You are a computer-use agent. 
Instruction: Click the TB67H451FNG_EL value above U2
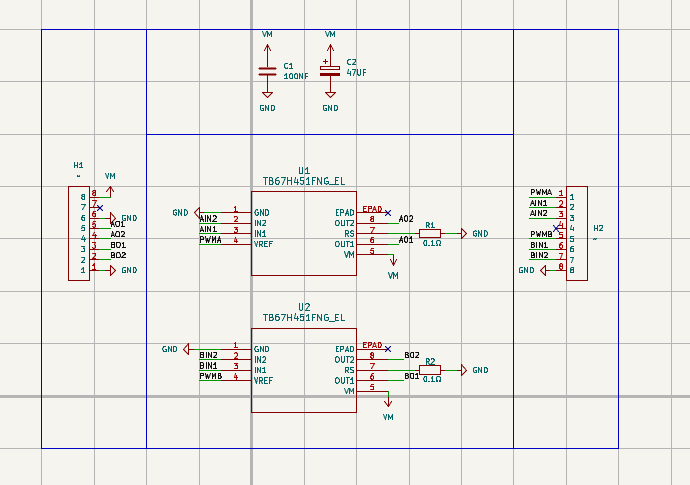pyautogui.click(x=304, y=318)
